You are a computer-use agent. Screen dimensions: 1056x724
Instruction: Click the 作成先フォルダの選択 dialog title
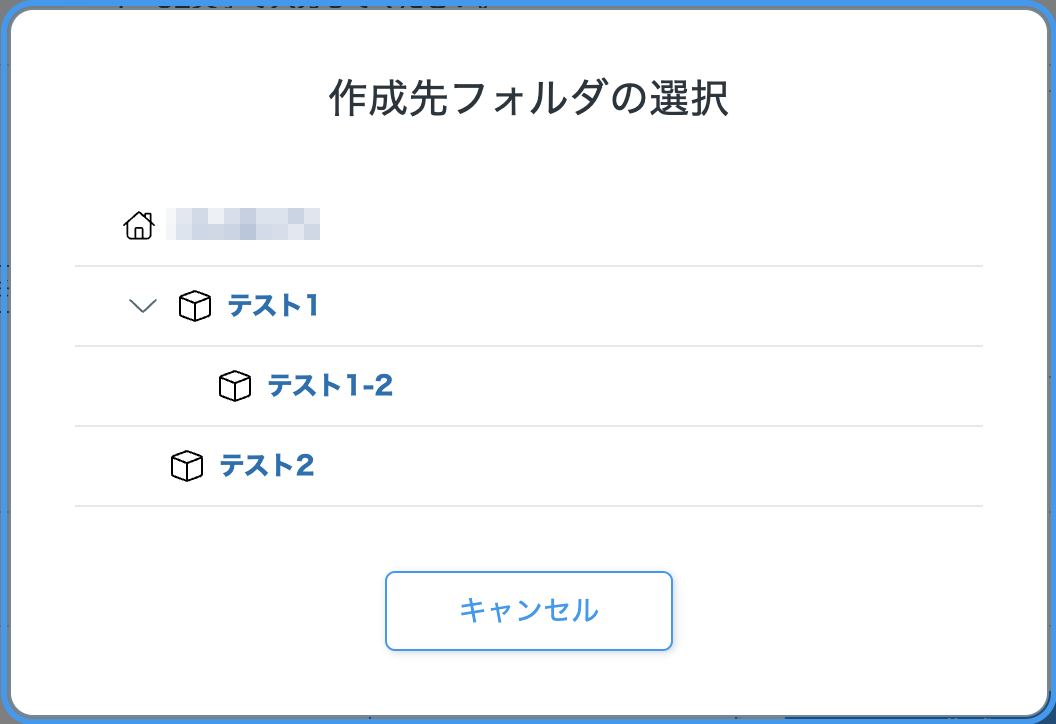tap(529, 98)
